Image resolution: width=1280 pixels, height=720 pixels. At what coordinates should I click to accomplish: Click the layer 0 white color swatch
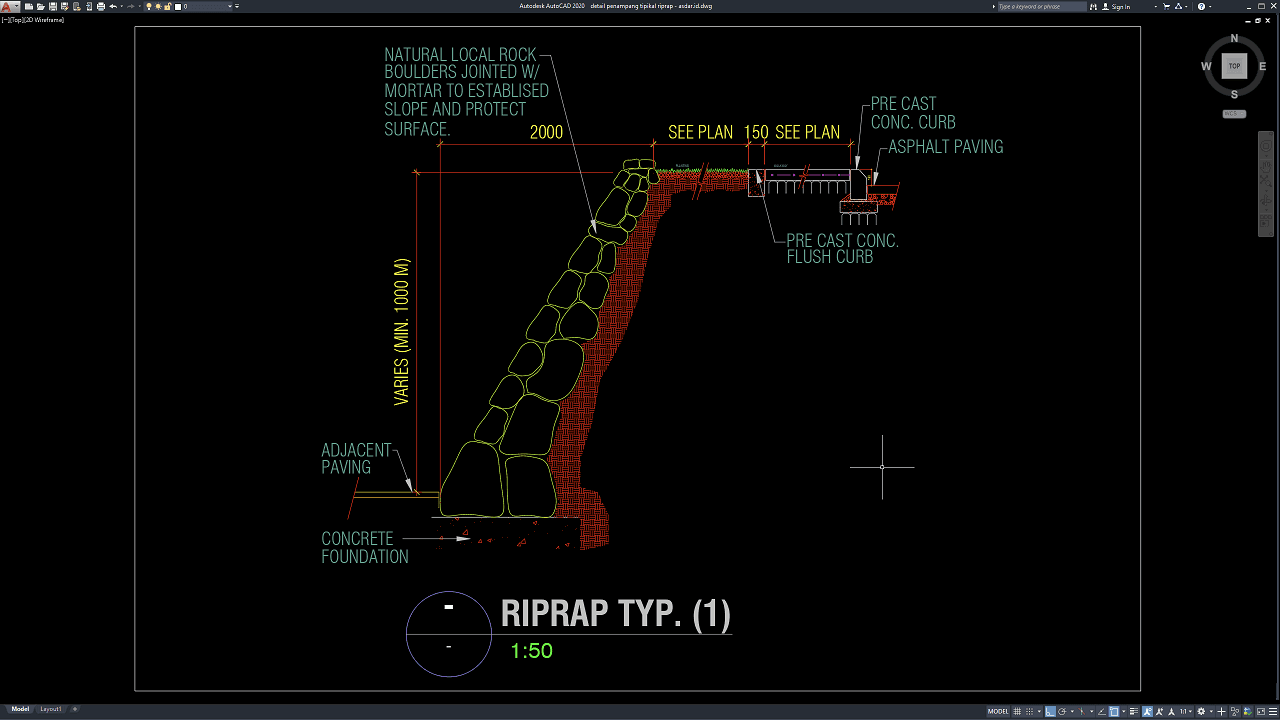click(x=178, y=6)
